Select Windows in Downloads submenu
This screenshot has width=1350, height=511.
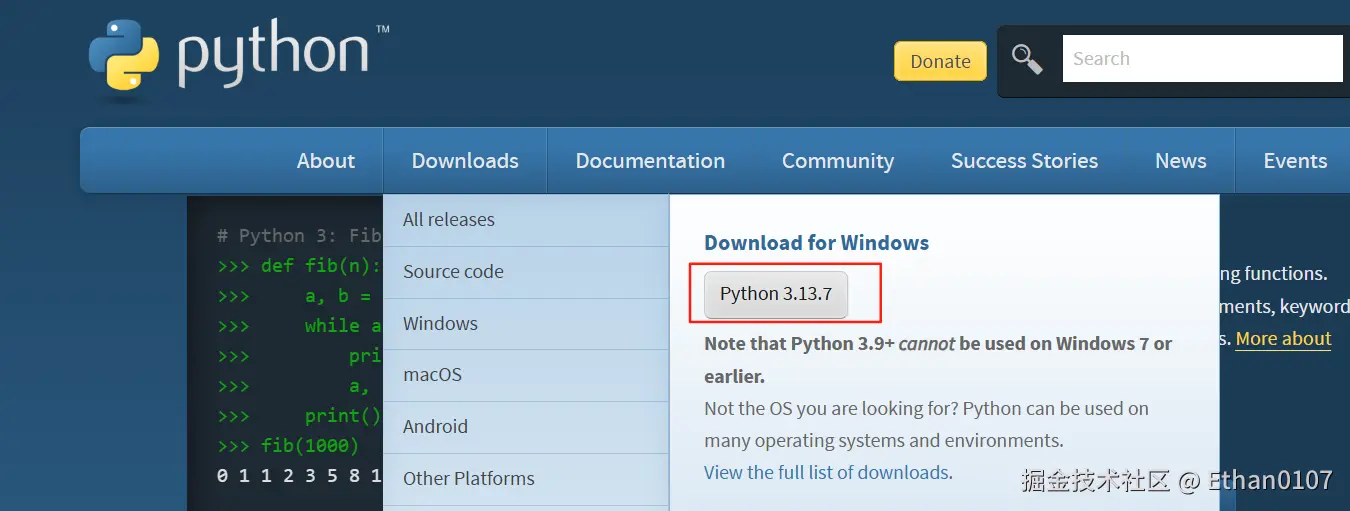click(526, 324)
